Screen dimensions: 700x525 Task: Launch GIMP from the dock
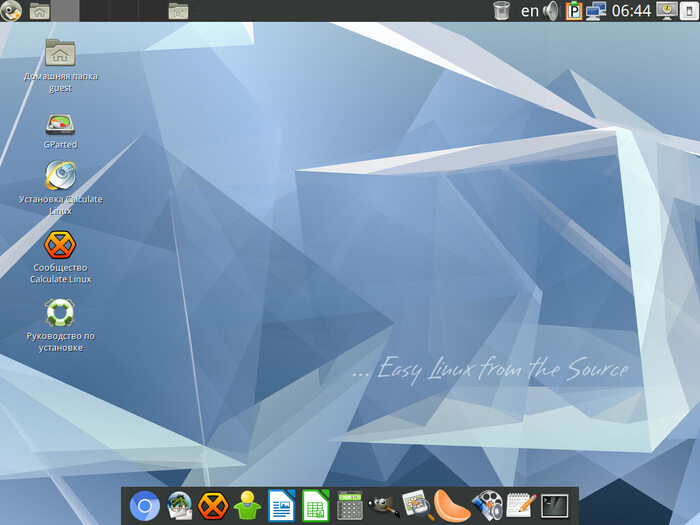pyautogui.click(x=383, y=506)
